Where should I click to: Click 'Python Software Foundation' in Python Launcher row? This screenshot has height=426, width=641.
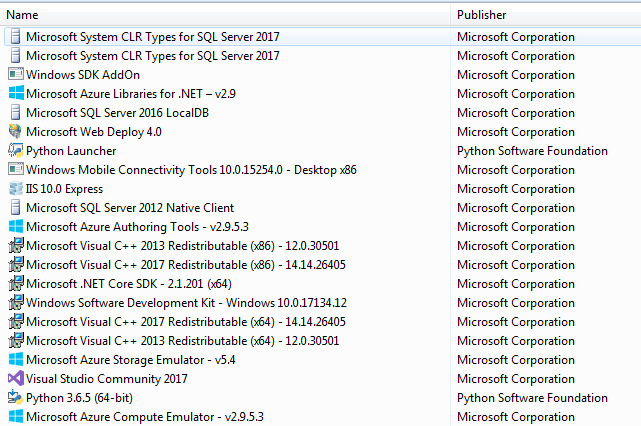click(532, 151)
